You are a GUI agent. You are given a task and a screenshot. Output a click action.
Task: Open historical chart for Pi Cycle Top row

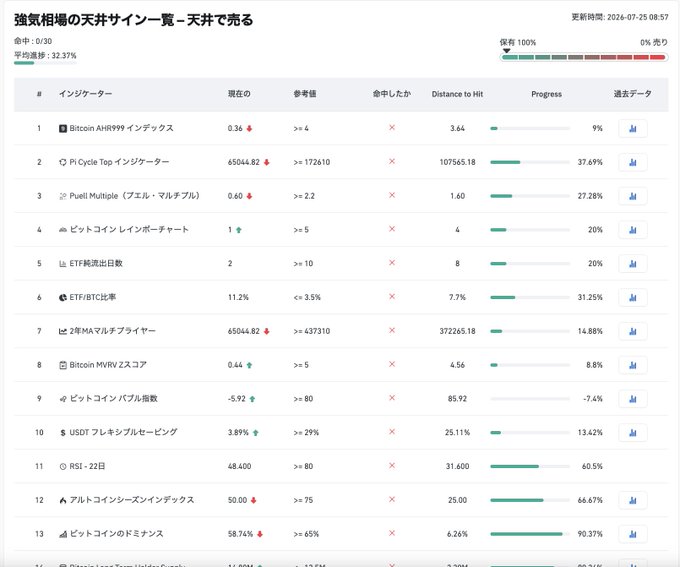(x=633, y=162)
